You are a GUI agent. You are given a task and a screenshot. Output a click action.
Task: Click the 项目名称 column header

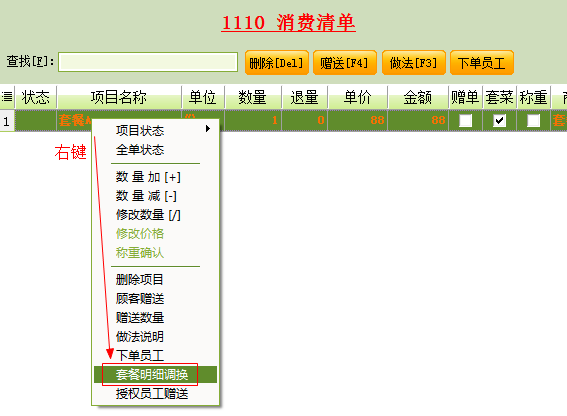point(119,97)
